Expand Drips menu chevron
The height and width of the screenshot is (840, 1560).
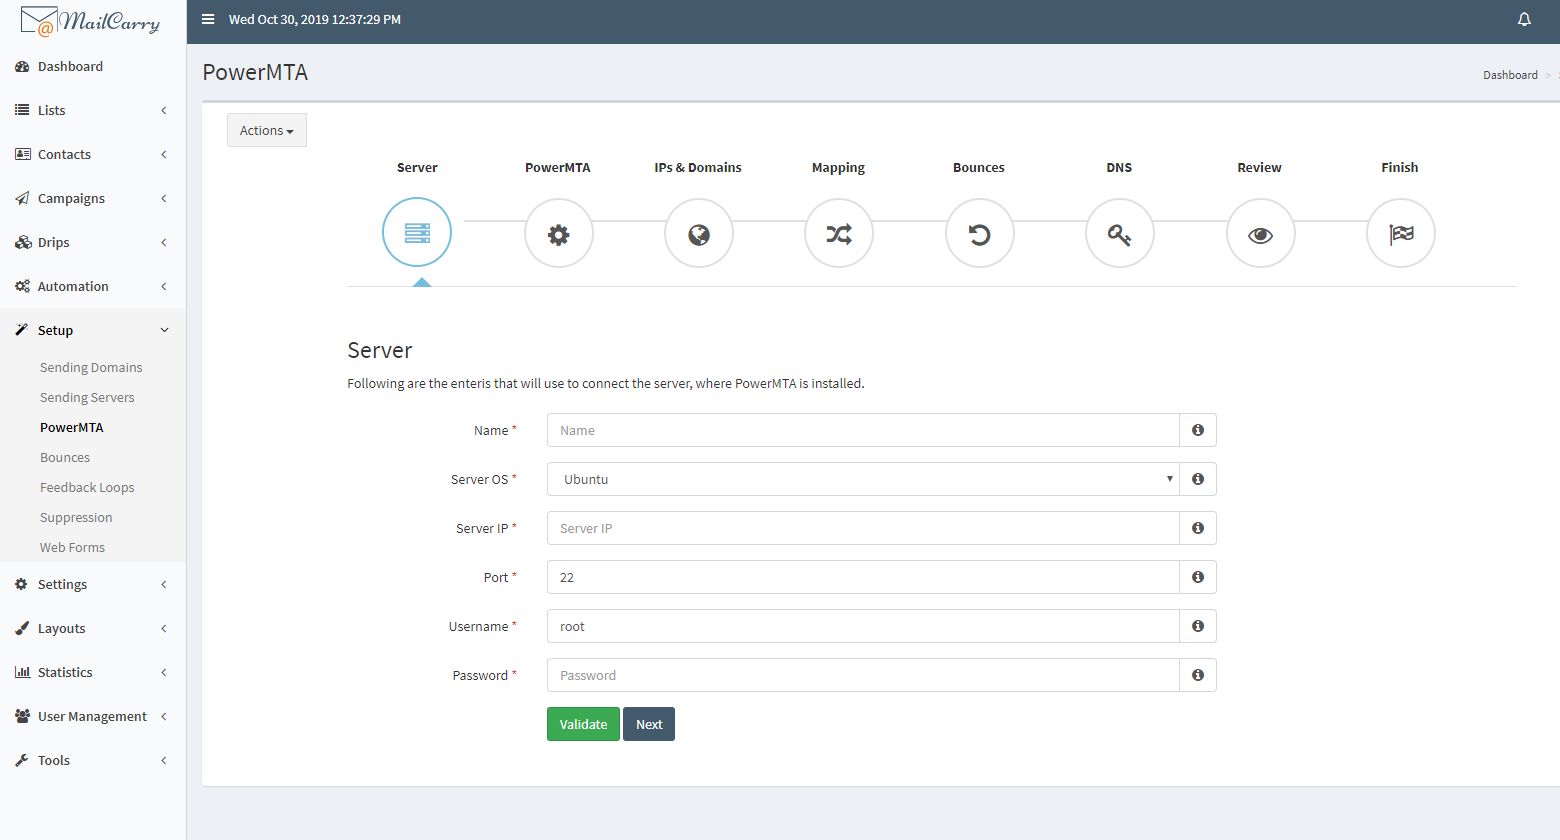click(164, 242)
